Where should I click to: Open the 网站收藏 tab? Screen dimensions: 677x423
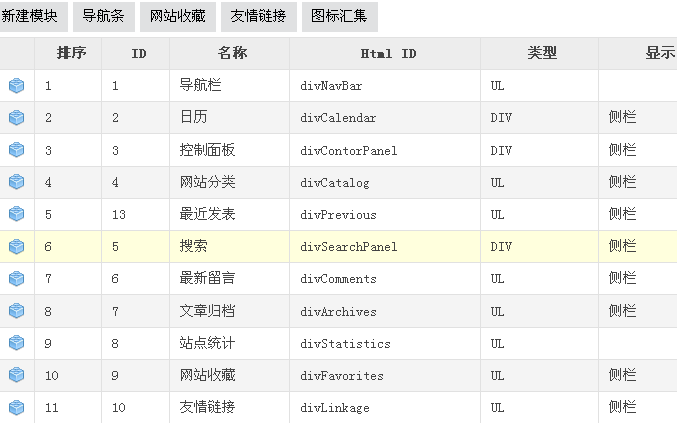[177, 16]
